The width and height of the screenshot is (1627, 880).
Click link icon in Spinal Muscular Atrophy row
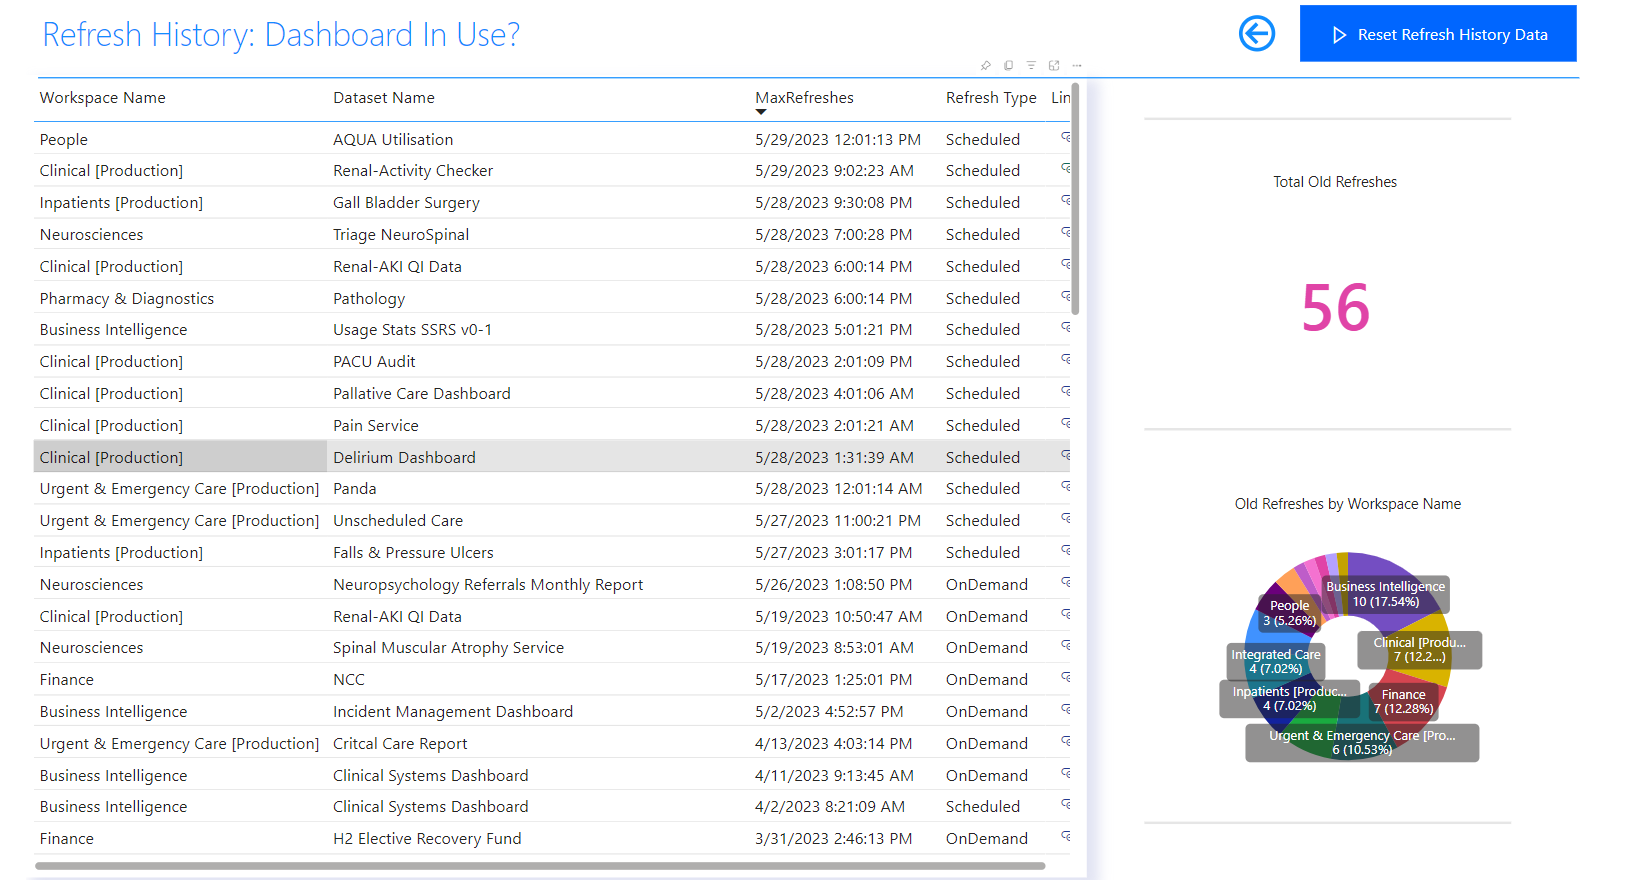(1066, 646)
